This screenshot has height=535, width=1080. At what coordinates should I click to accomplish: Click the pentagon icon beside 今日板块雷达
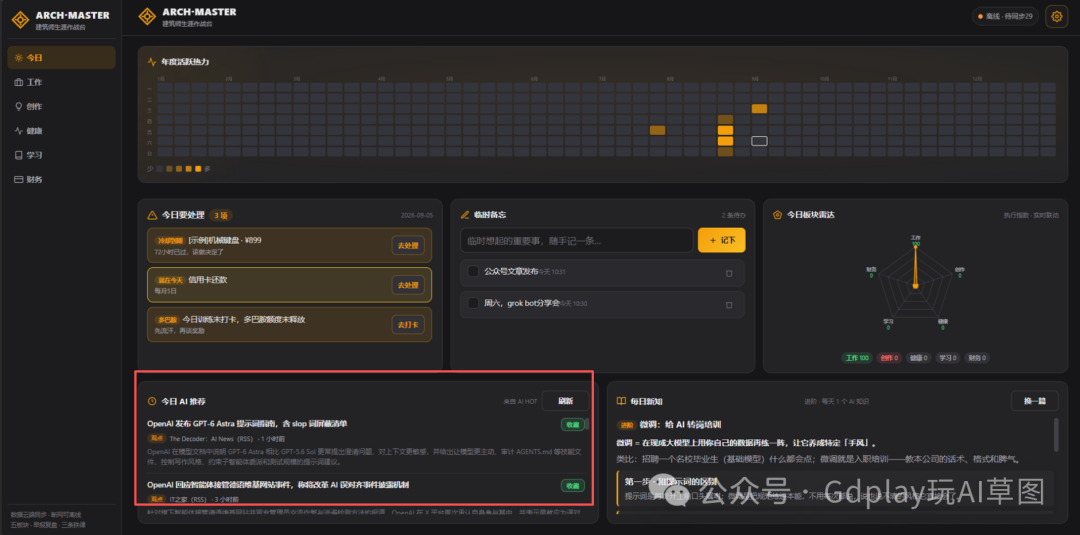coord(778,215)
